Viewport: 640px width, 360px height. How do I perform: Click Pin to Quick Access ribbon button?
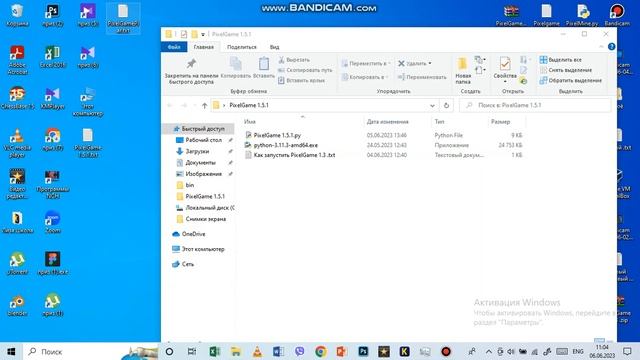(x=191, y=71)
